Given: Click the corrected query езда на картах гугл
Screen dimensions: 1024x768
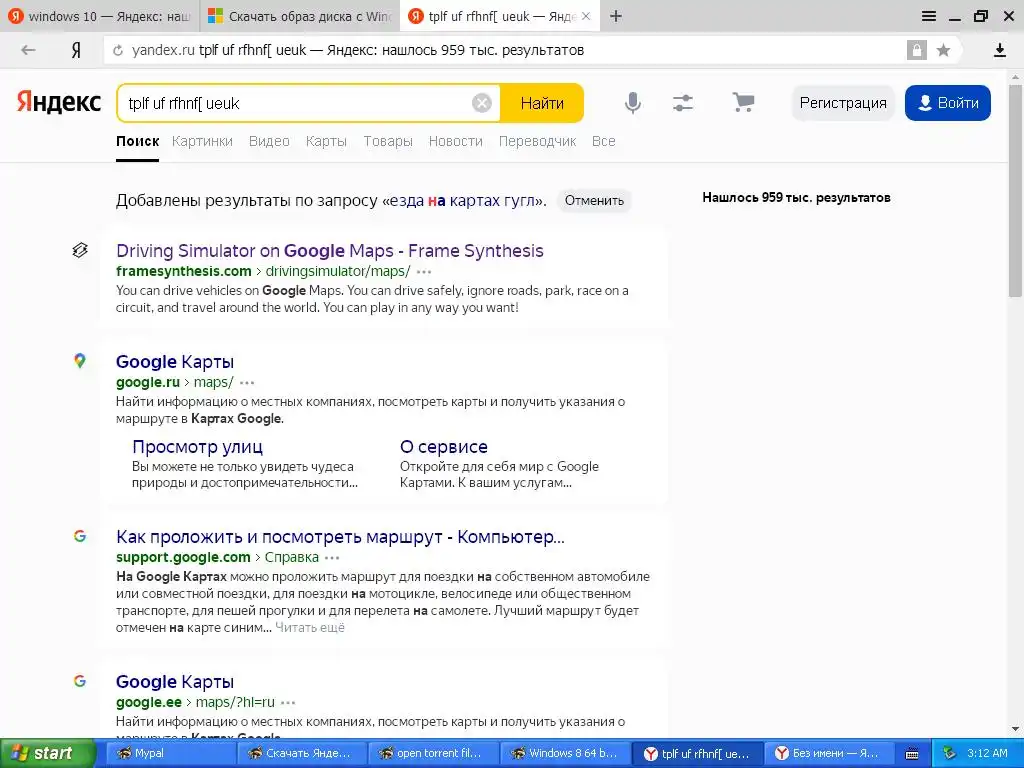Looking at the screenshot, I should [x=462, y=200].
